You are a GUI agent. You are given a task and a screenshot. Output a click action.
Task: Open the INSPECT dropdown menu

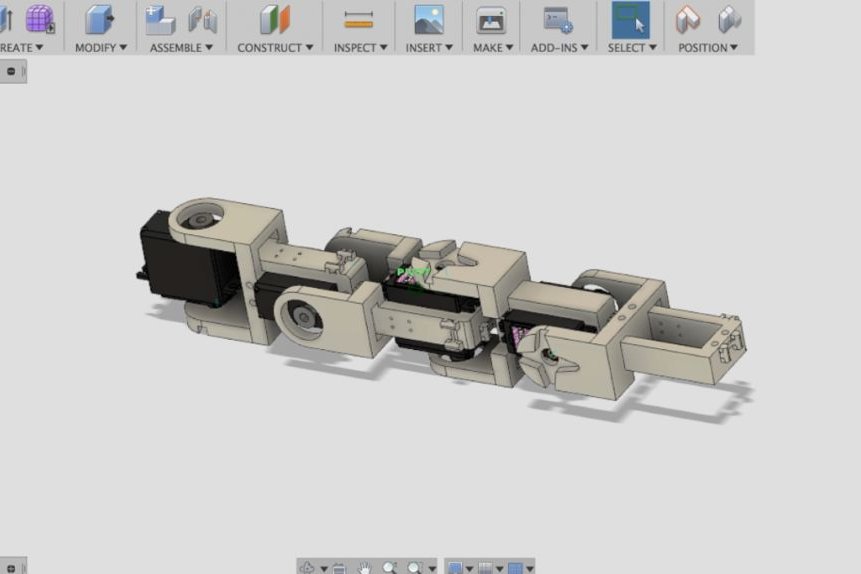point(360,48)
